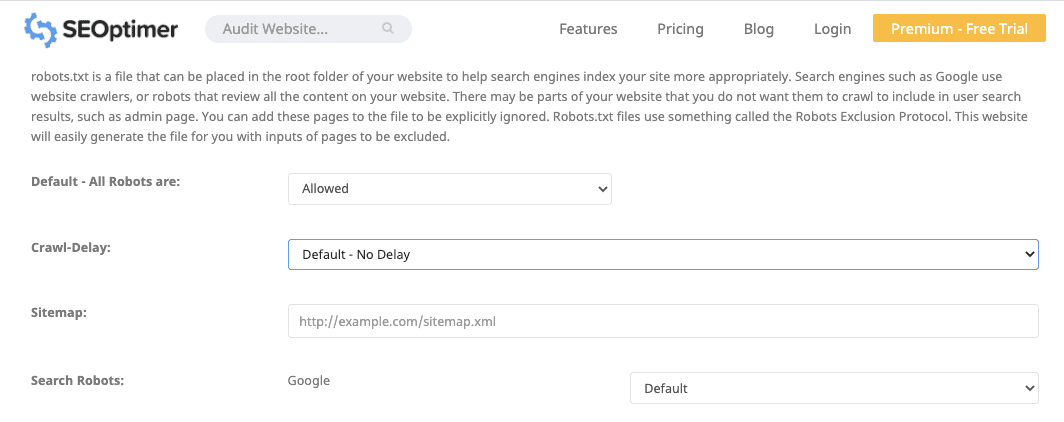This screenshot has width=1064, height=422.
Task: Open the Blog link in navigation
Action: tap(759, 29)
